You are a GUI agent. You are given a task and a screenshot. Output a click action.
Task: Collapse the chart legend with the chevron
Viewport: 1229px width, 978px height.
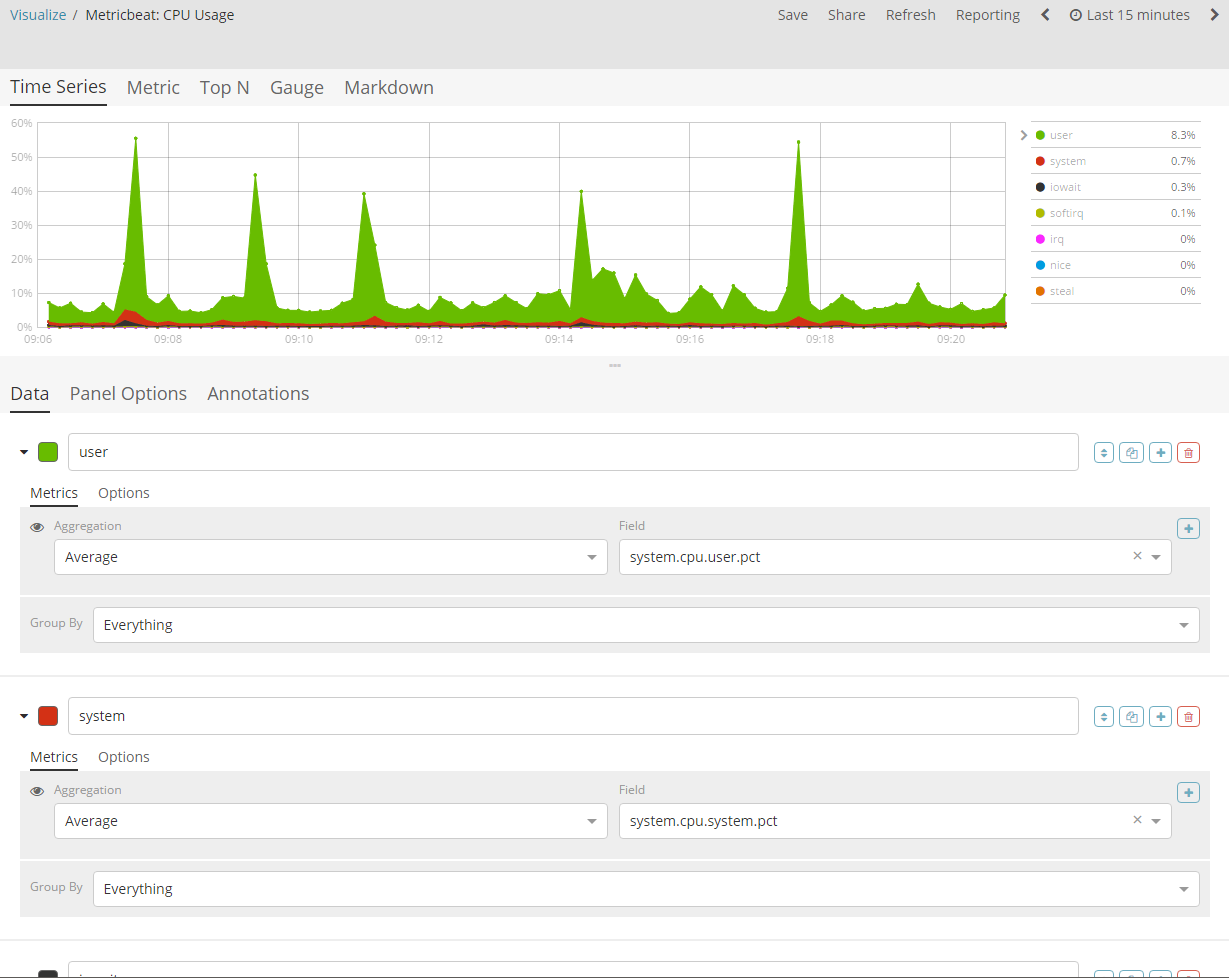pyautogui.click(x=1023, y=134)
